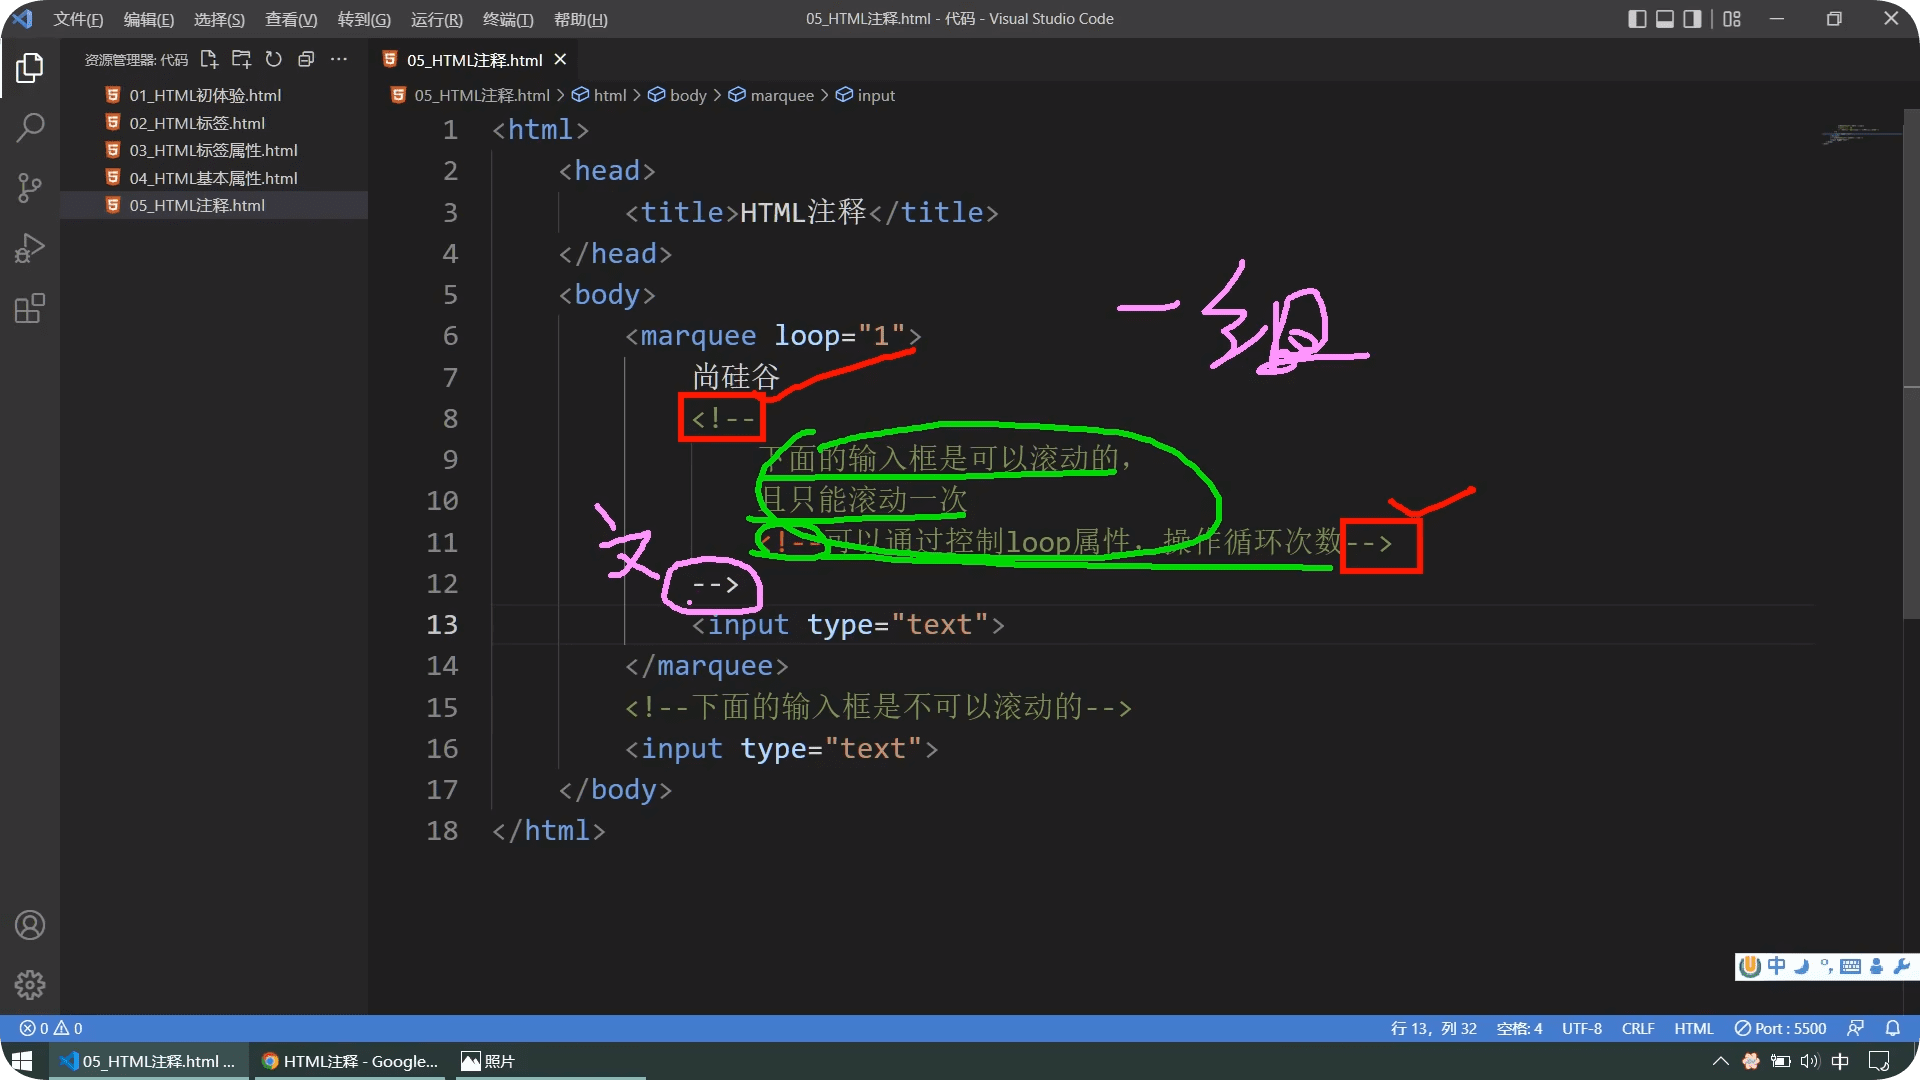1920x1080 pixels.
Task: Open the 终端(T) menu
Action: tap(508, 19)
